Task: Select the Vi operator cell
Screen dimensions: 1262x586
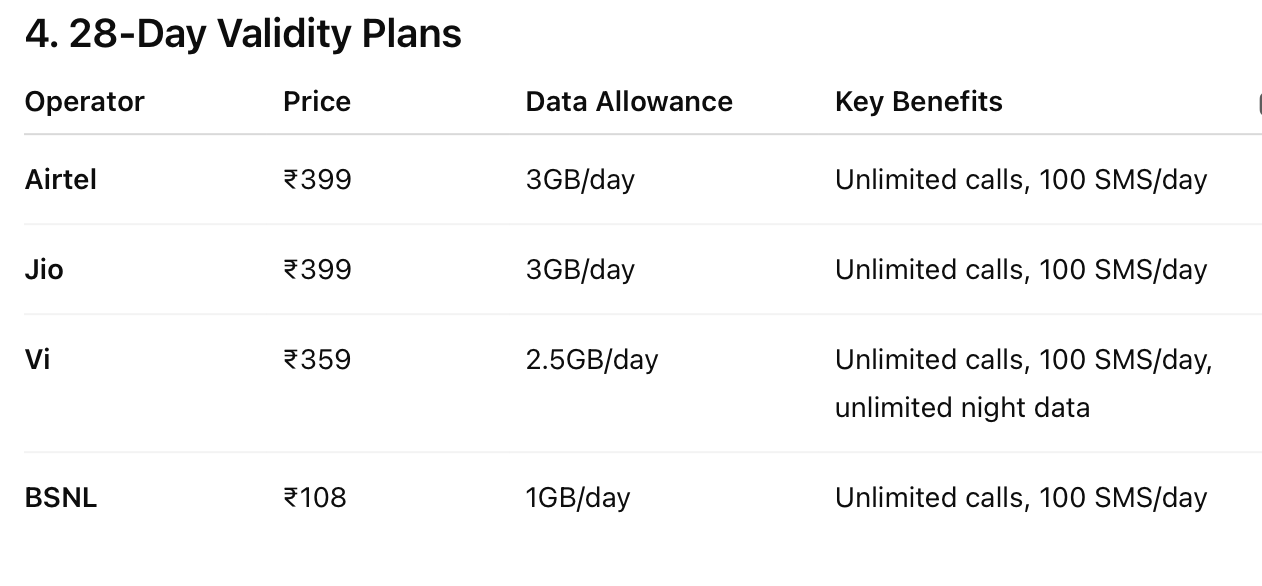Action: pyautogui.click(x=37, y=360)
